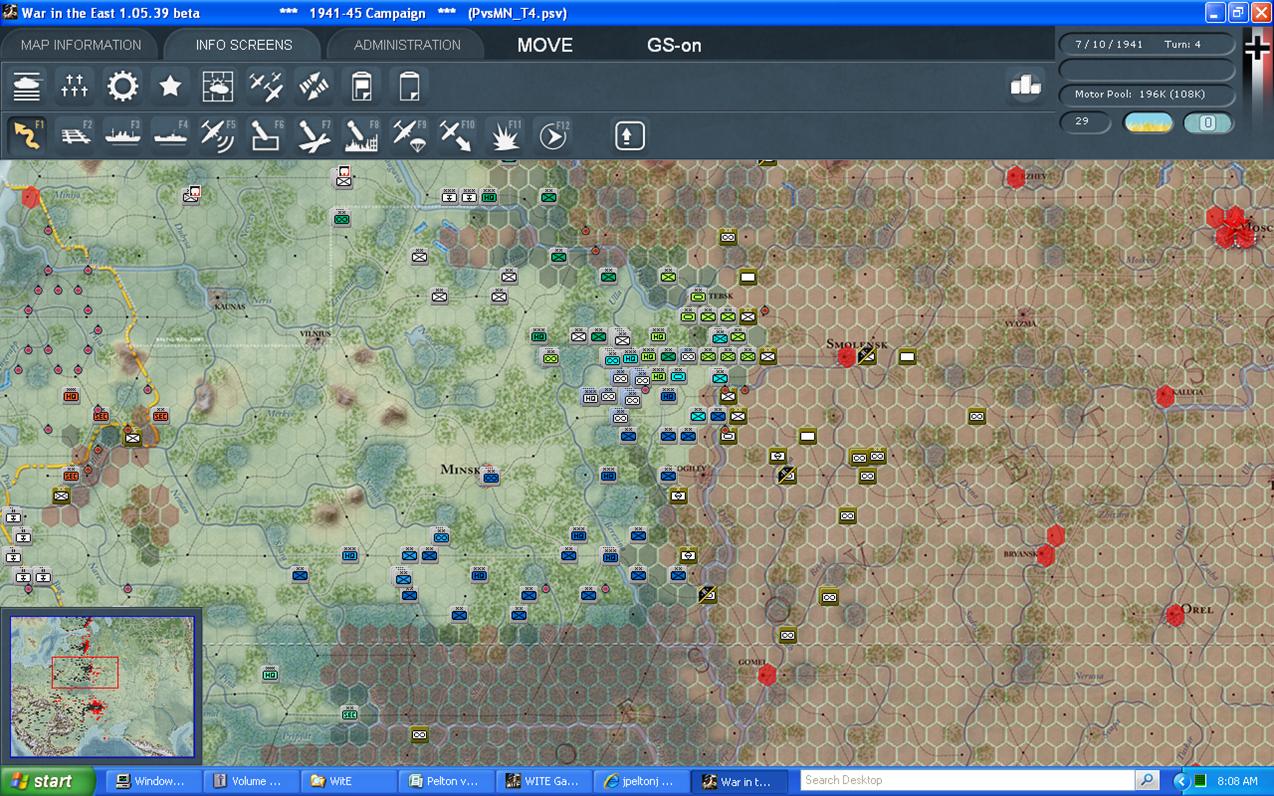Select the Gomel red hex marker
Image resolution: width=1274 pixels, height=796 pixels.
click(x=767, y=675)
